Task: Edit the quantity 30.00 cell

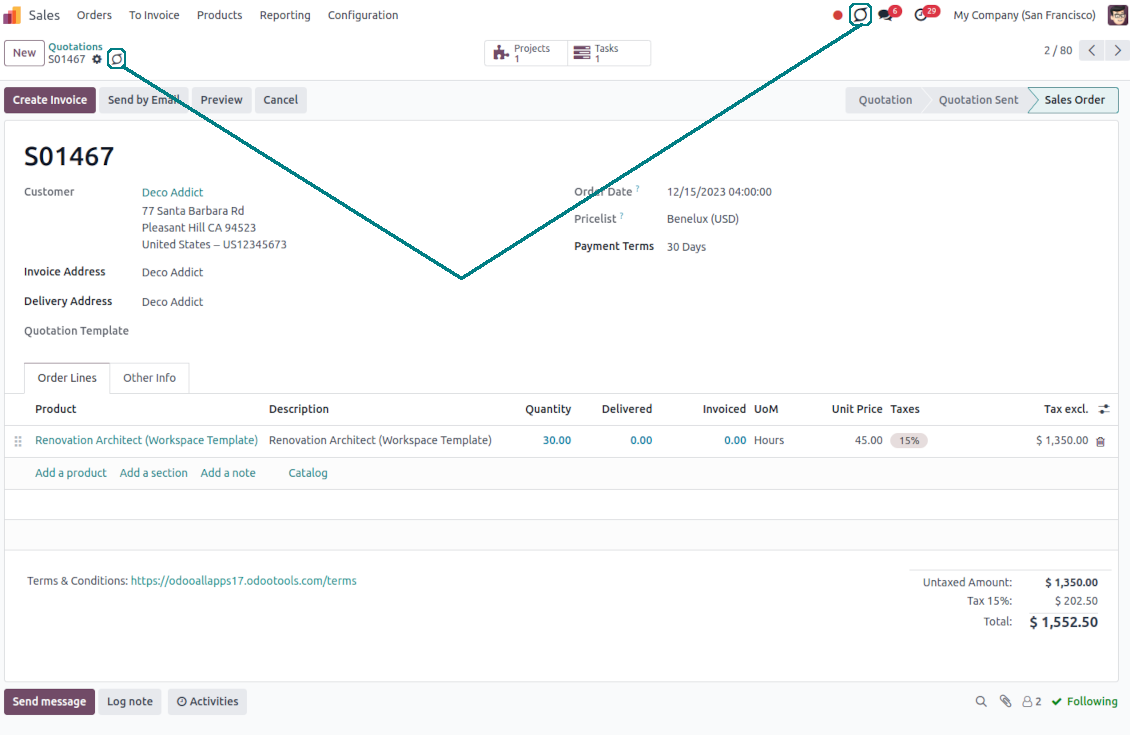Action: click(x=556, y=440)
